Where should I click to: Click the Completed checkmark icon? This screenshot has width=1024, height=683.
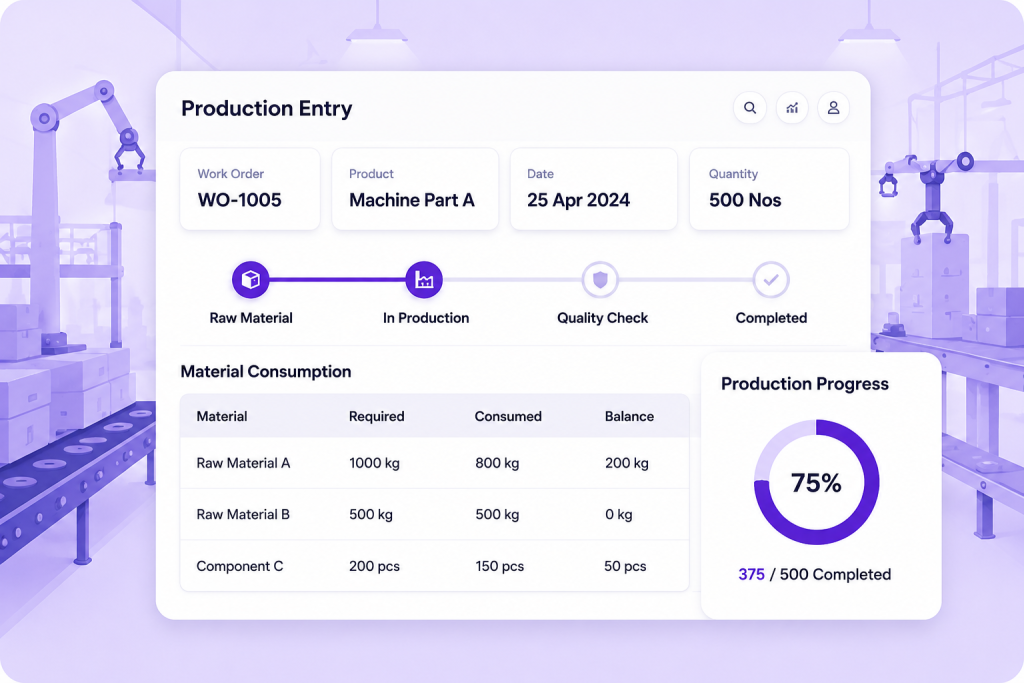[771, 279]
